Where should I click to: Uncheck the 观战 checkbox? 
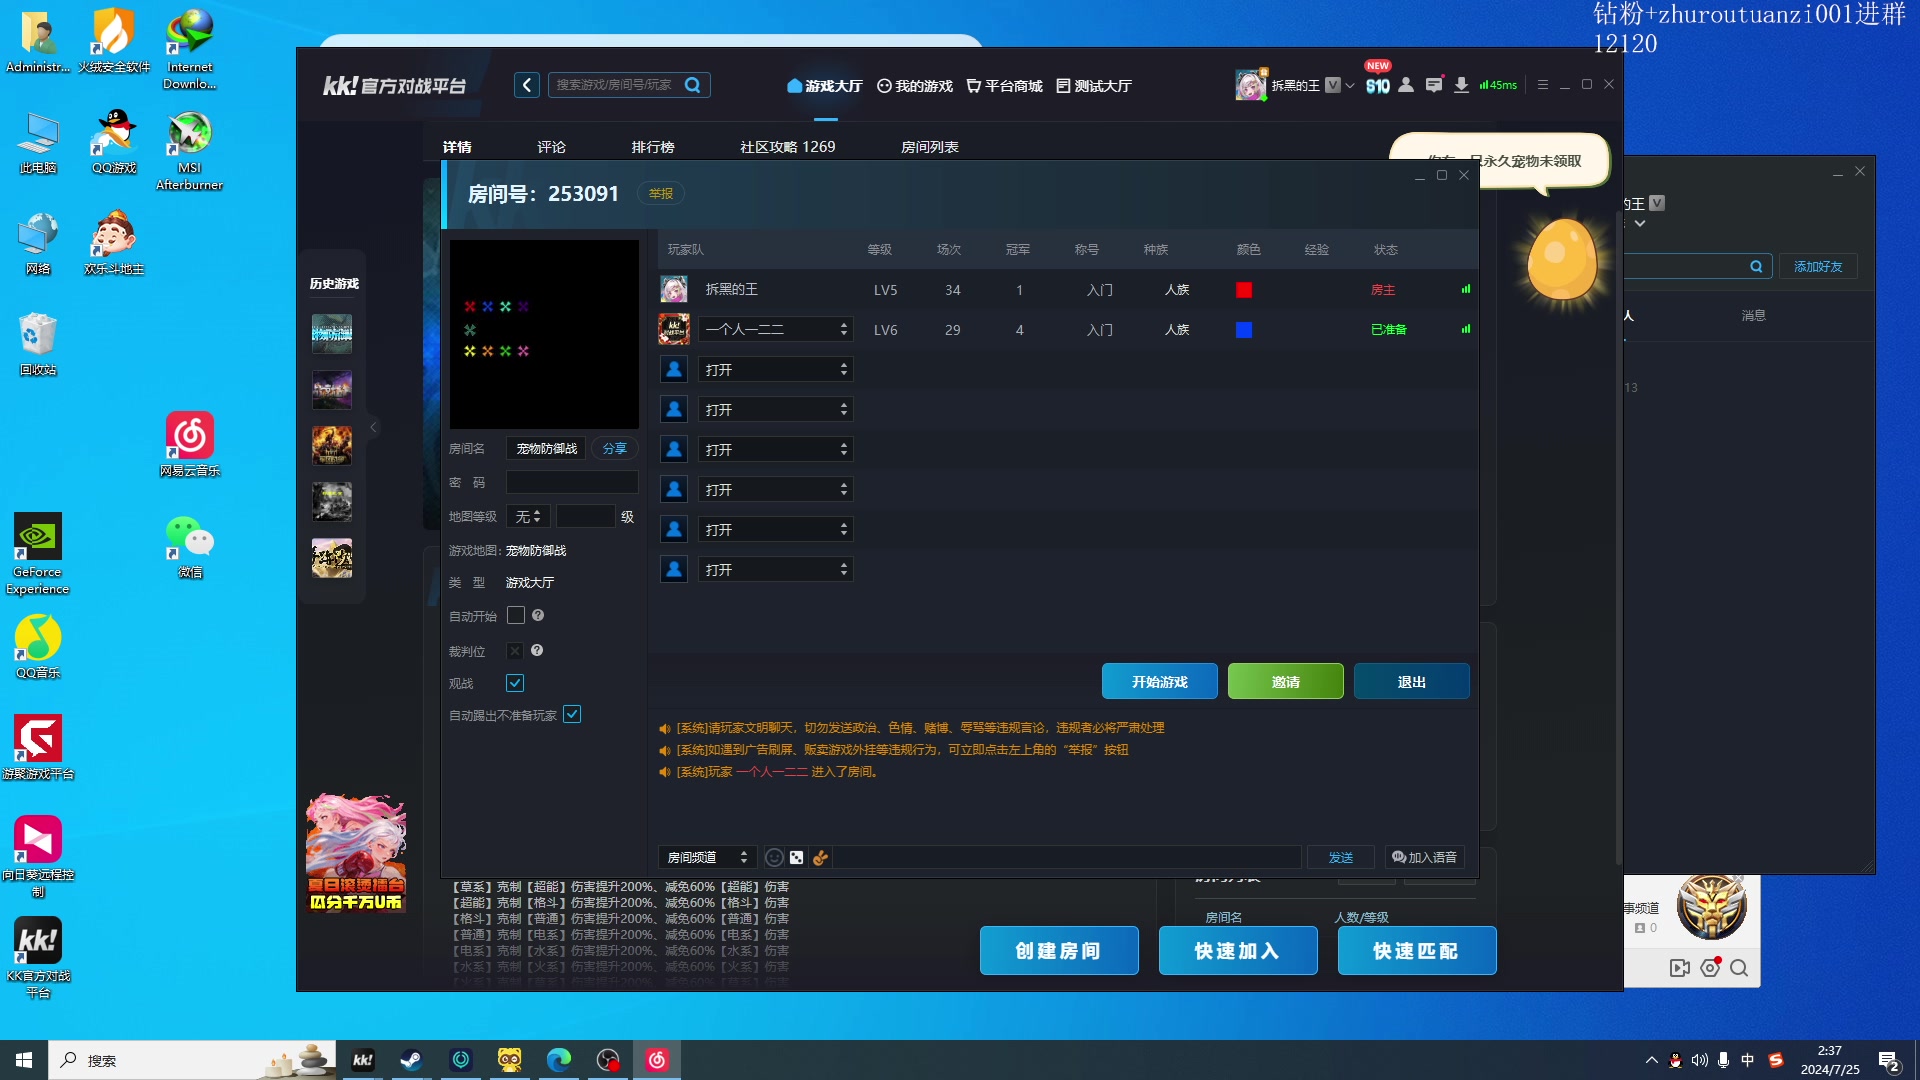[x=515, y=683]
